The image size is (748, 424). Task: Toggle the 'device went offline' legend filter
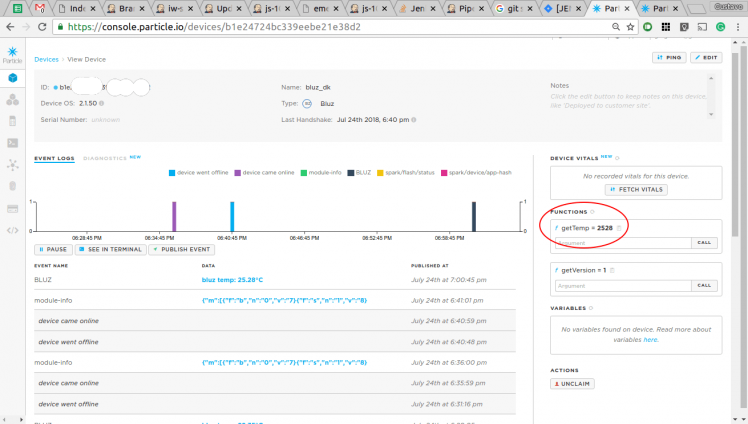(x=200, y=173)
